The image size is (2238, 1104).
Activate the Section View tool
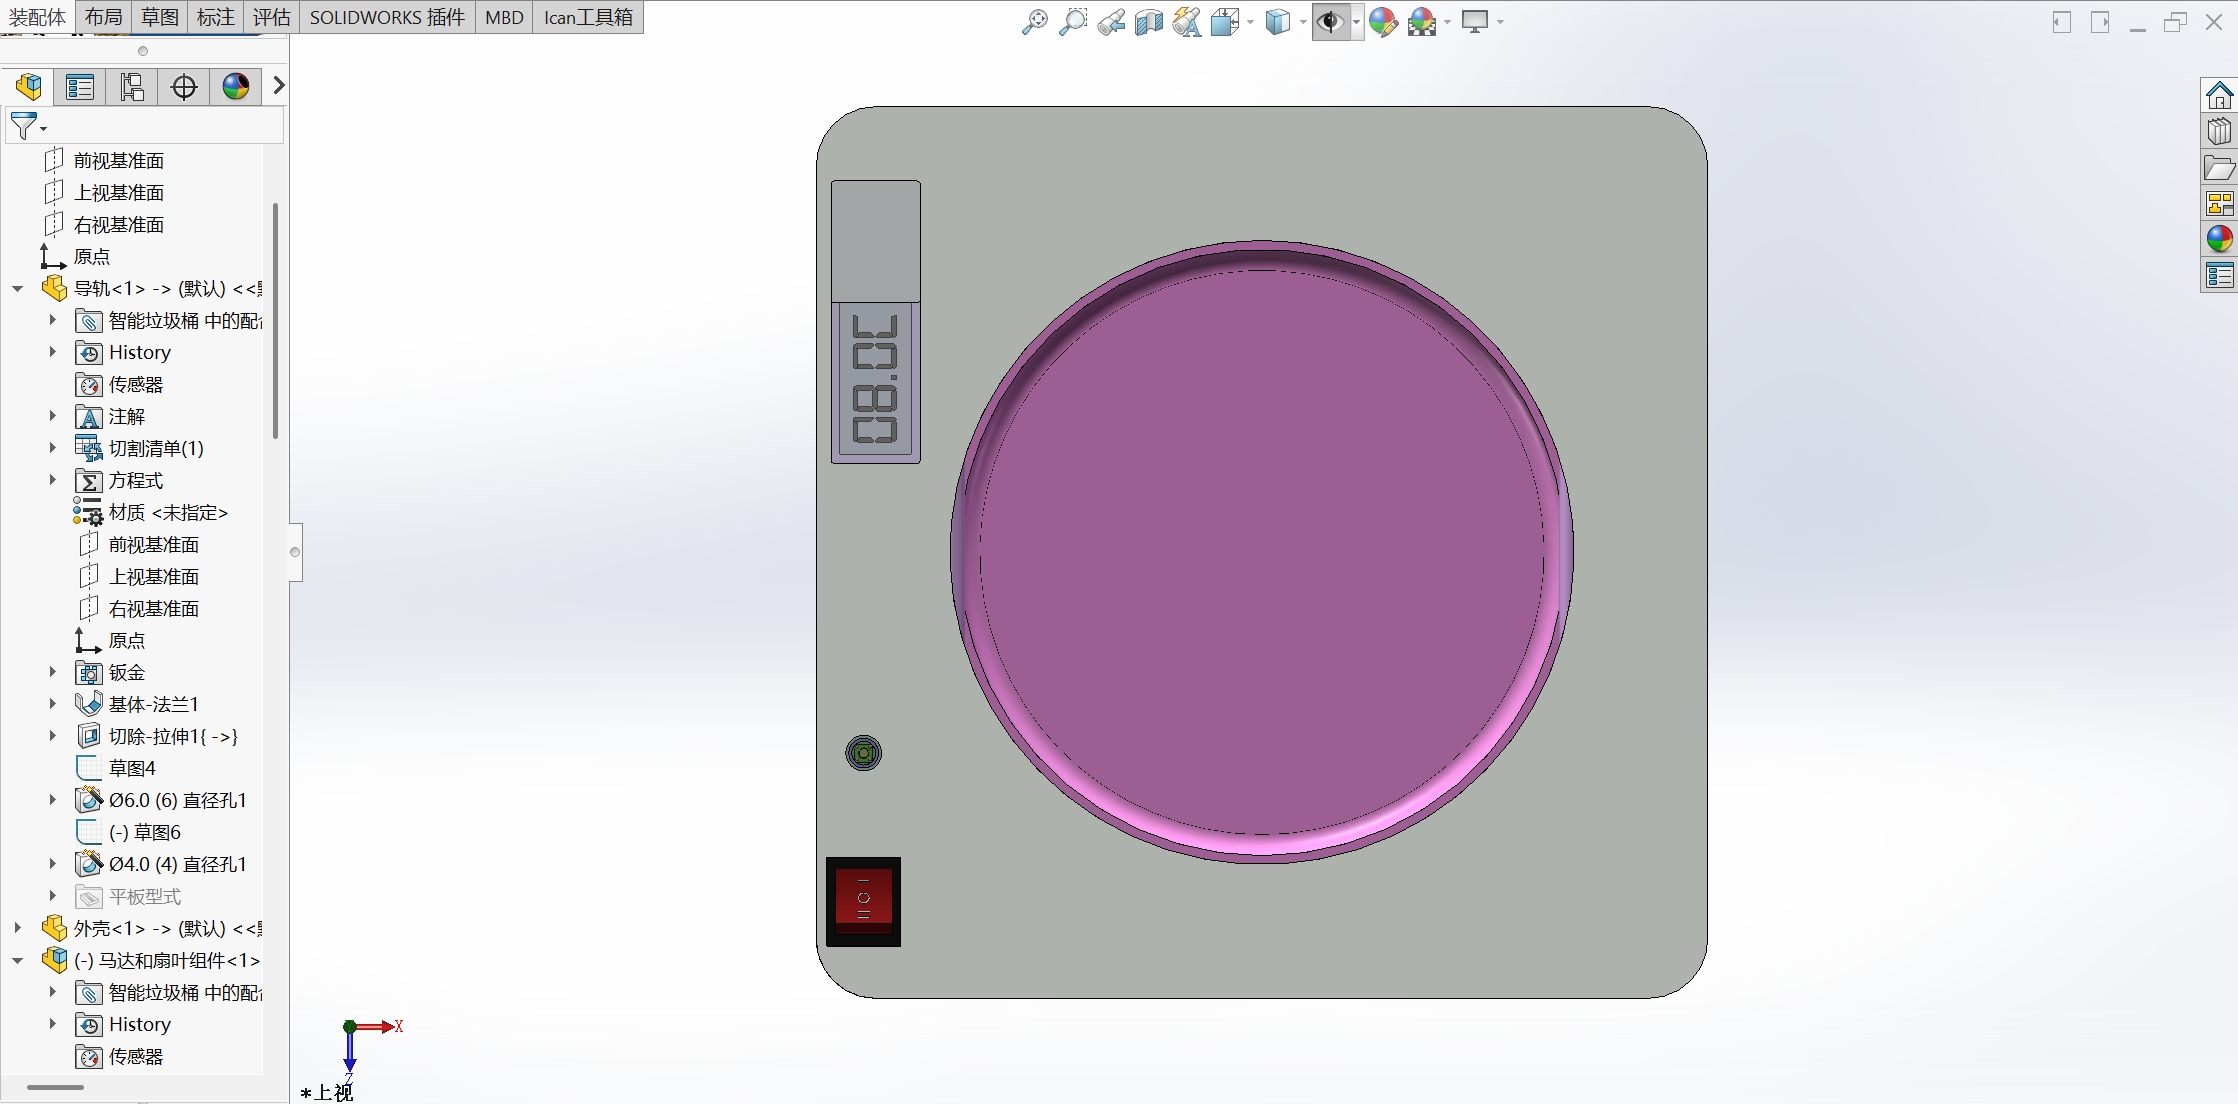(1148, 22)
